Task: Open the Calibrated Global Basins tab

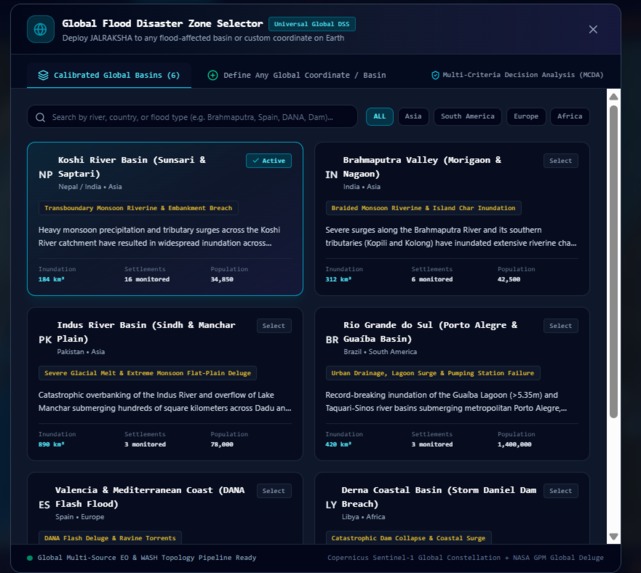Action: tap(109, 75)
